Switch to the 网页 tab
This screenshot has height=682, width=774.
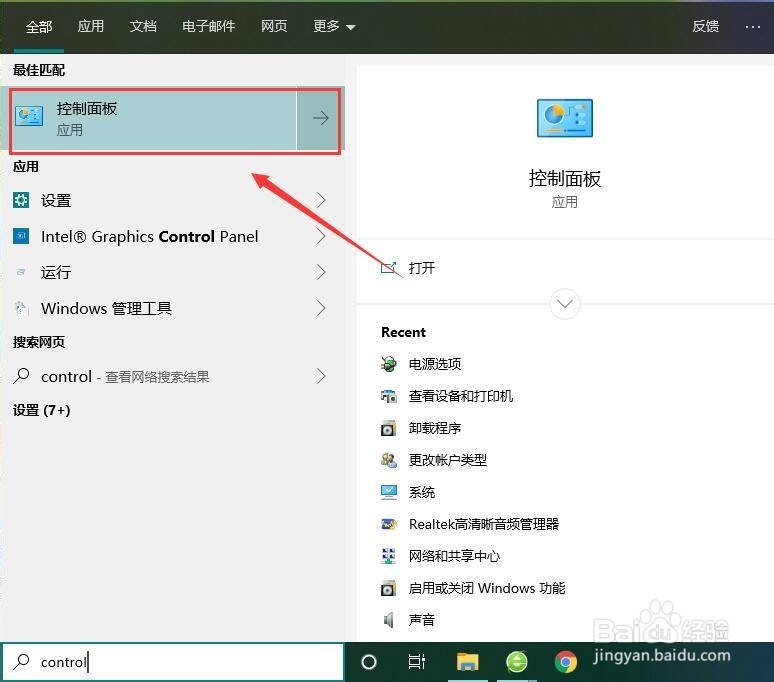[274, 26]
